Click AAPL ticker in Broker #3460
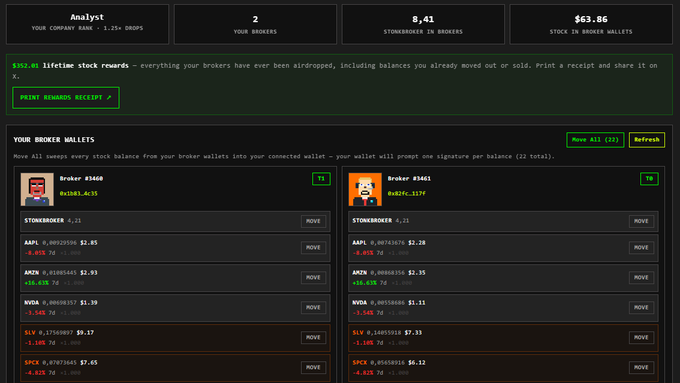Viewport: 680px width, 383px height. (31, 242)
